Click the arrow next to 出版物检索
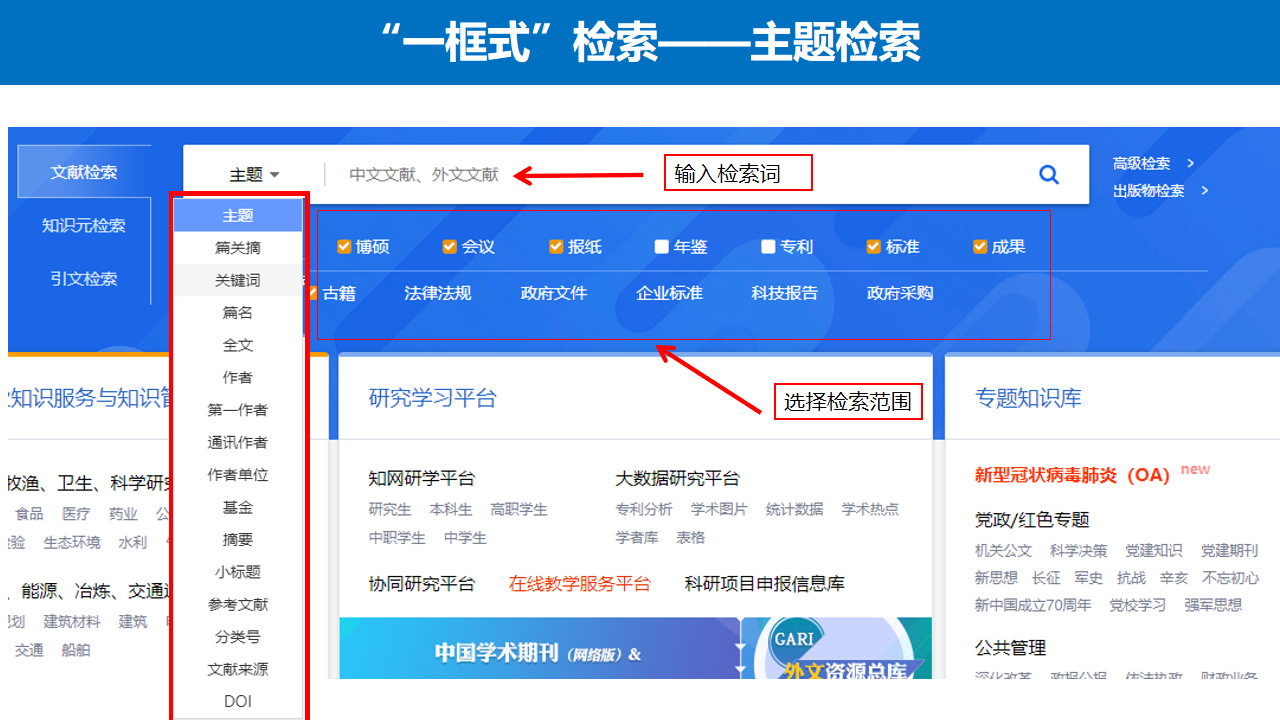Screen dimensions: 1280x720 1204,190
